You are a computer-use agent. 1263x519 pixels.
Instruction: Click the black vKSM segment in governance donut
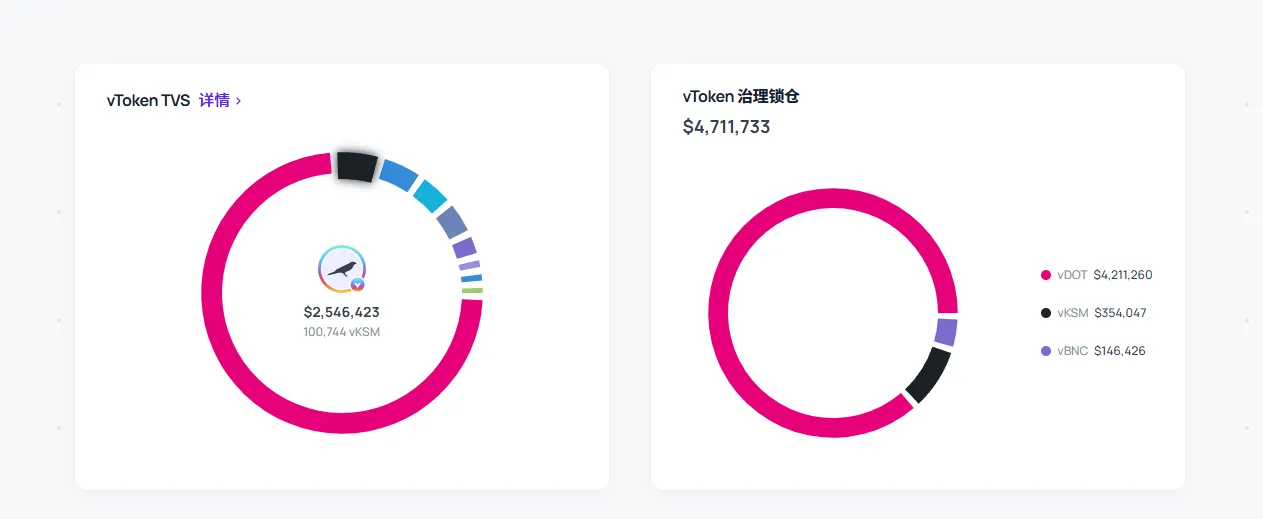pos(927,375)
